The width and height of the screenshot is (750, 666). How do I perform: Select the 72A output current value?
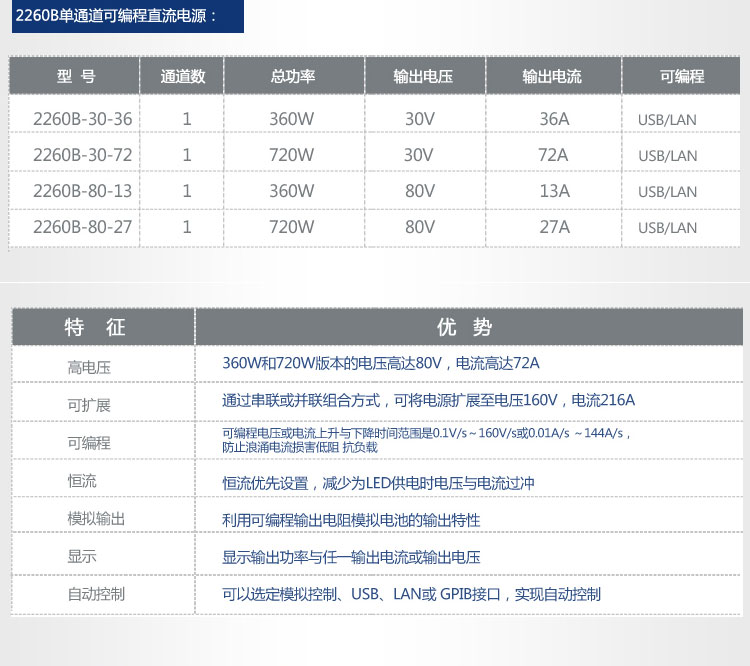point(553,155)
